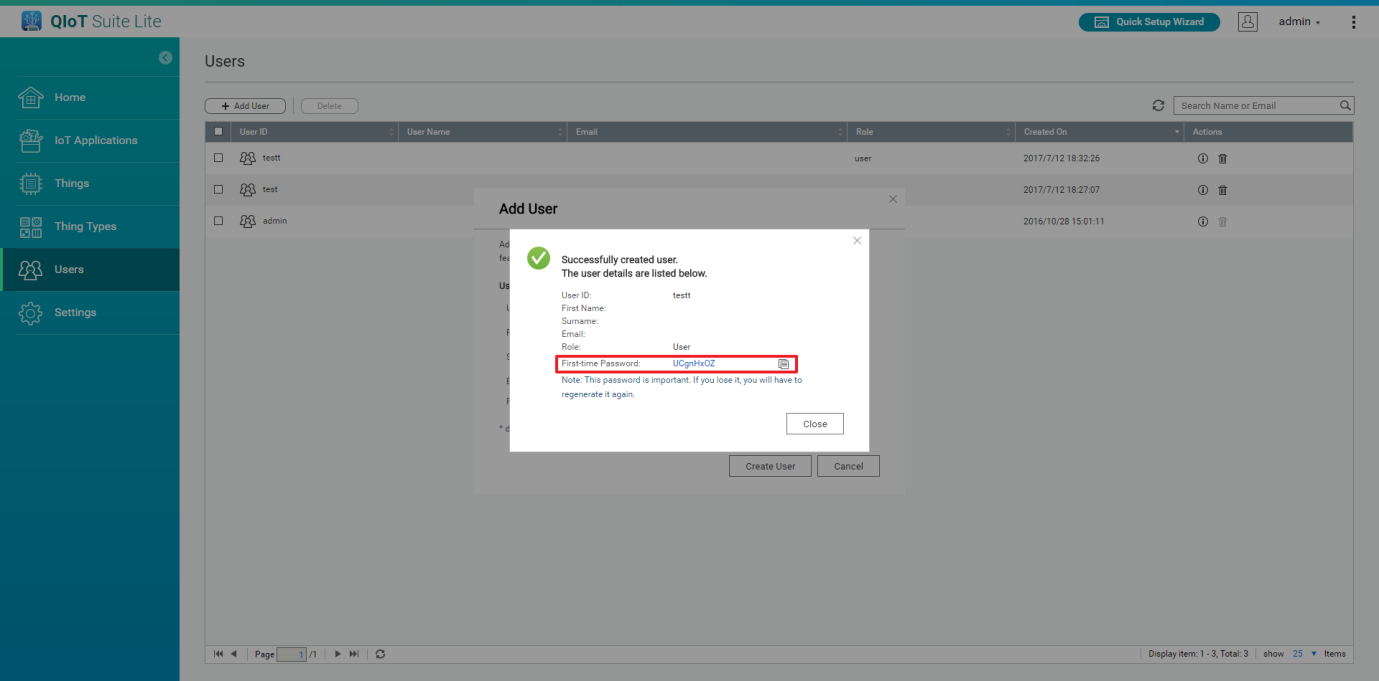Viewport: 1379px width, 681px height.
Task: Navigate to IoT Applications in sidebar
Action: click(95, 141)
